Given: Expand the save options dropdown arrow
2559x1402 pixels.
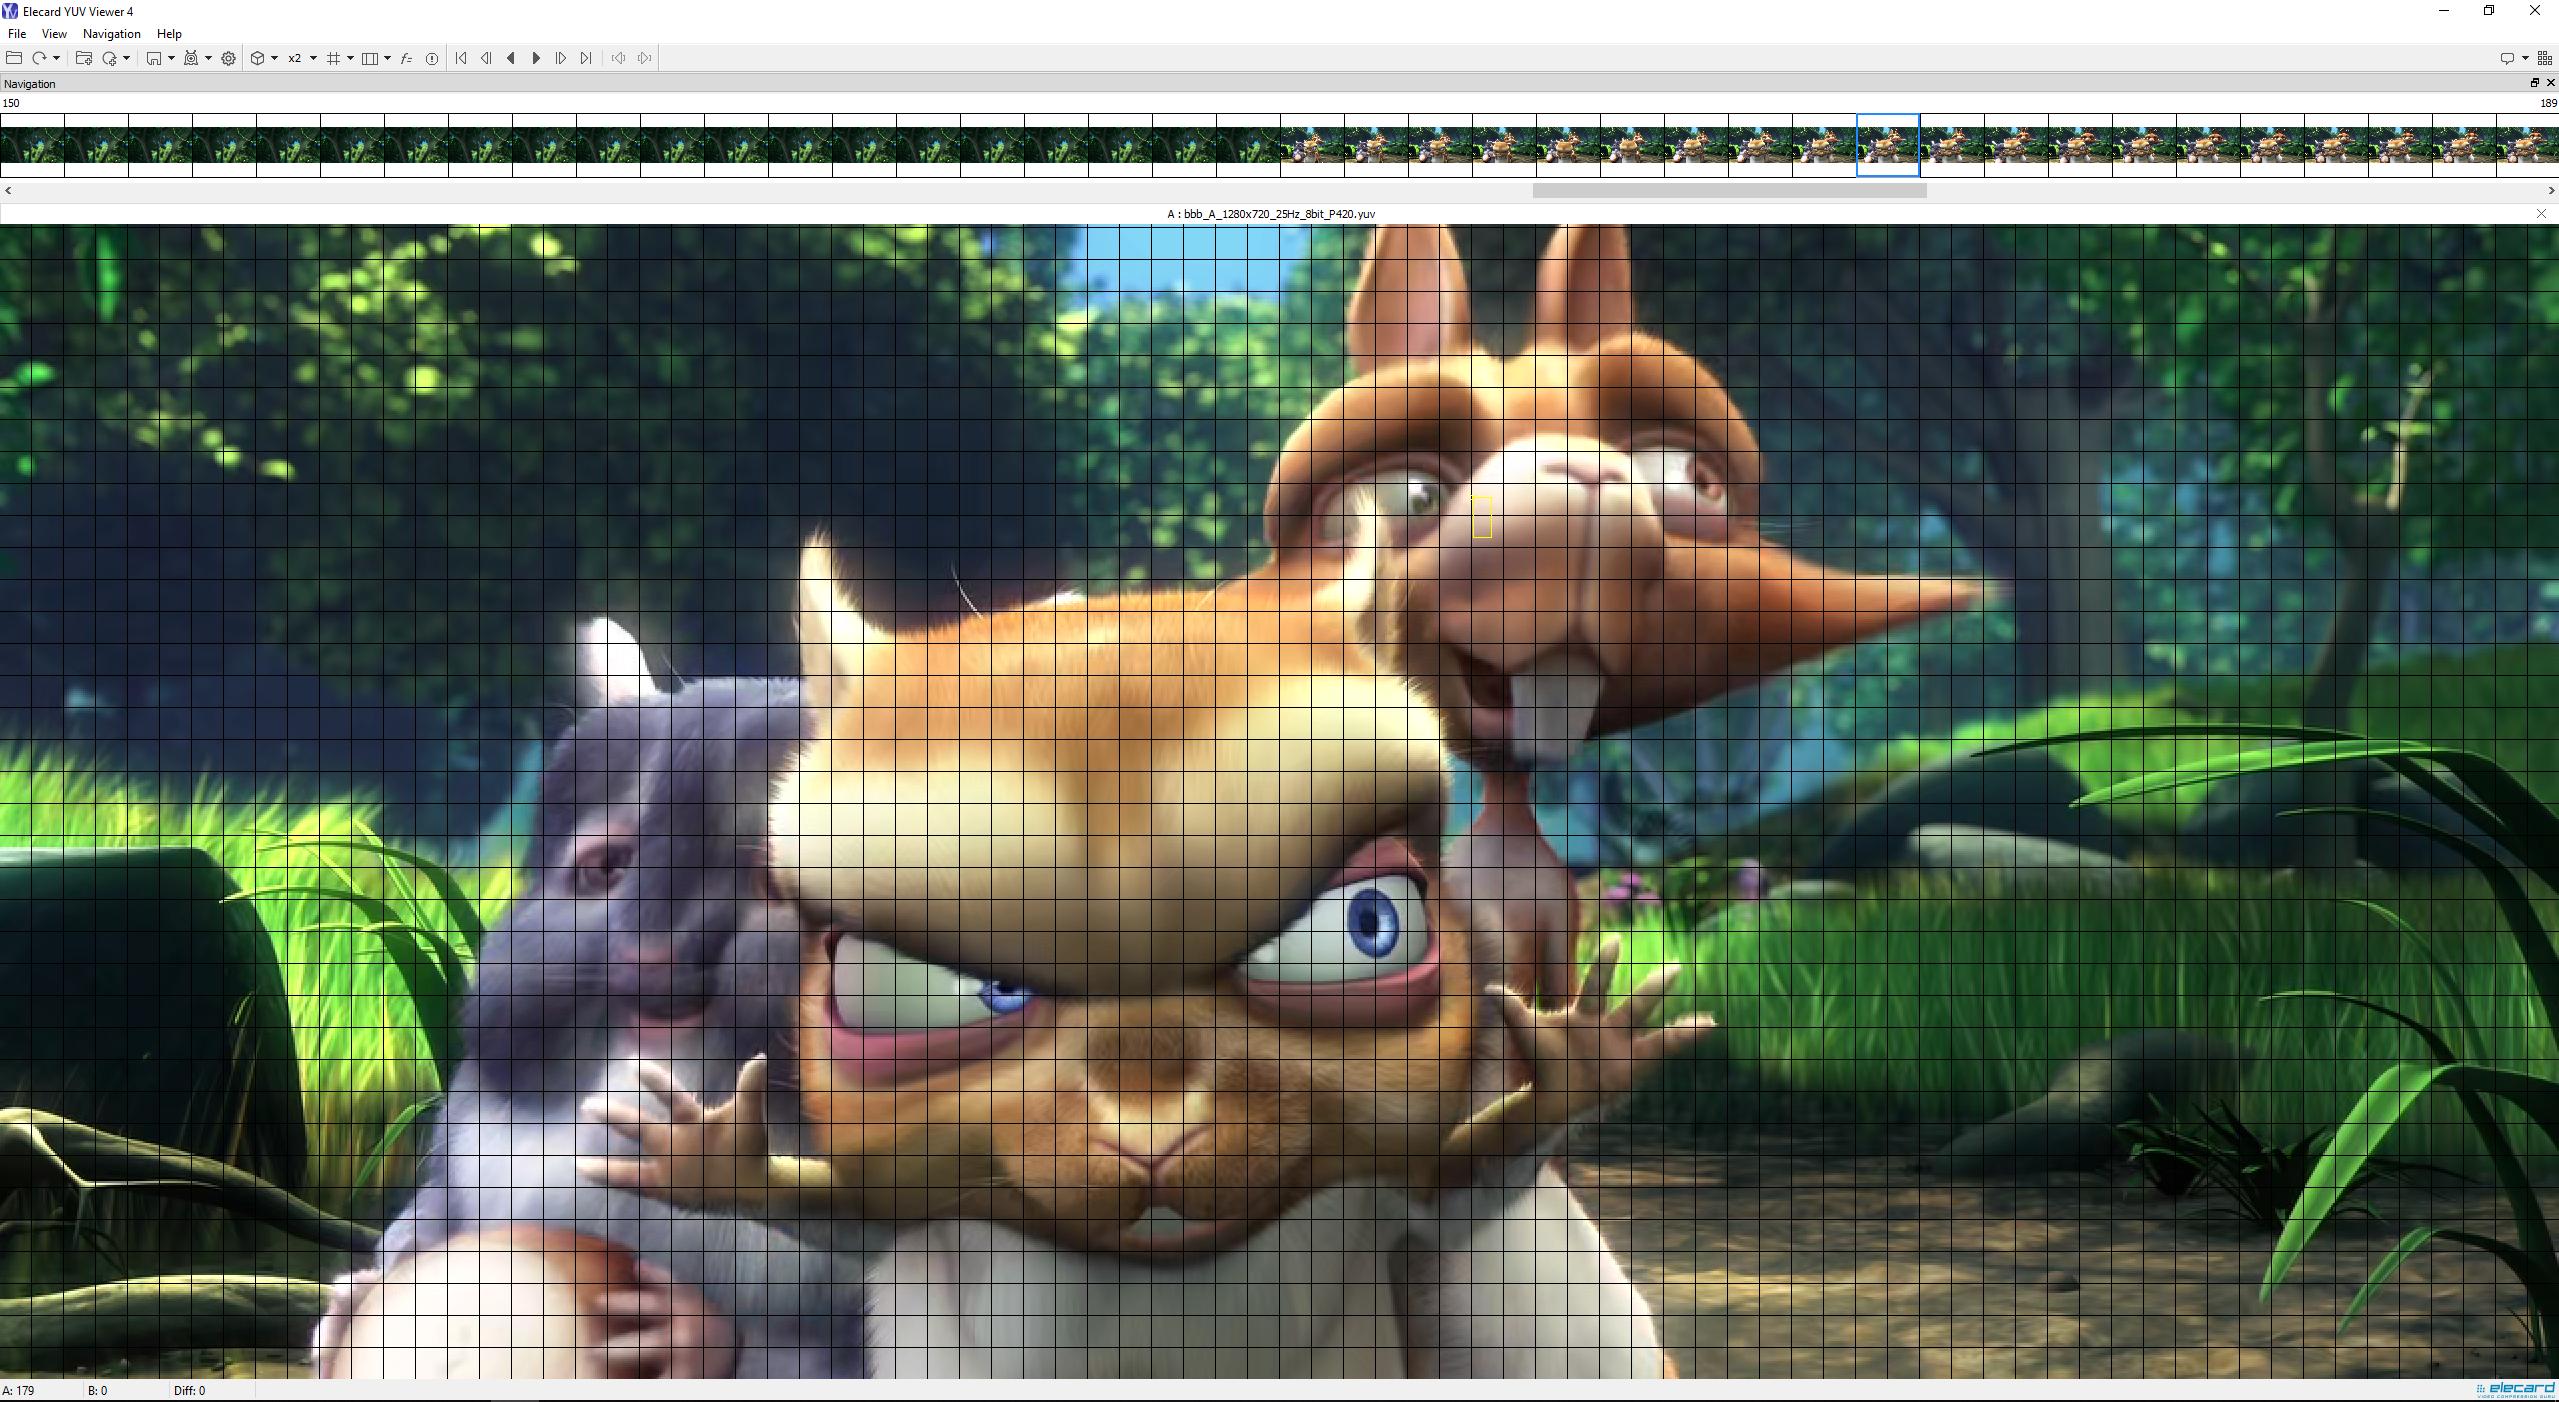Looking at the screenshot, I should coord(172,58).
